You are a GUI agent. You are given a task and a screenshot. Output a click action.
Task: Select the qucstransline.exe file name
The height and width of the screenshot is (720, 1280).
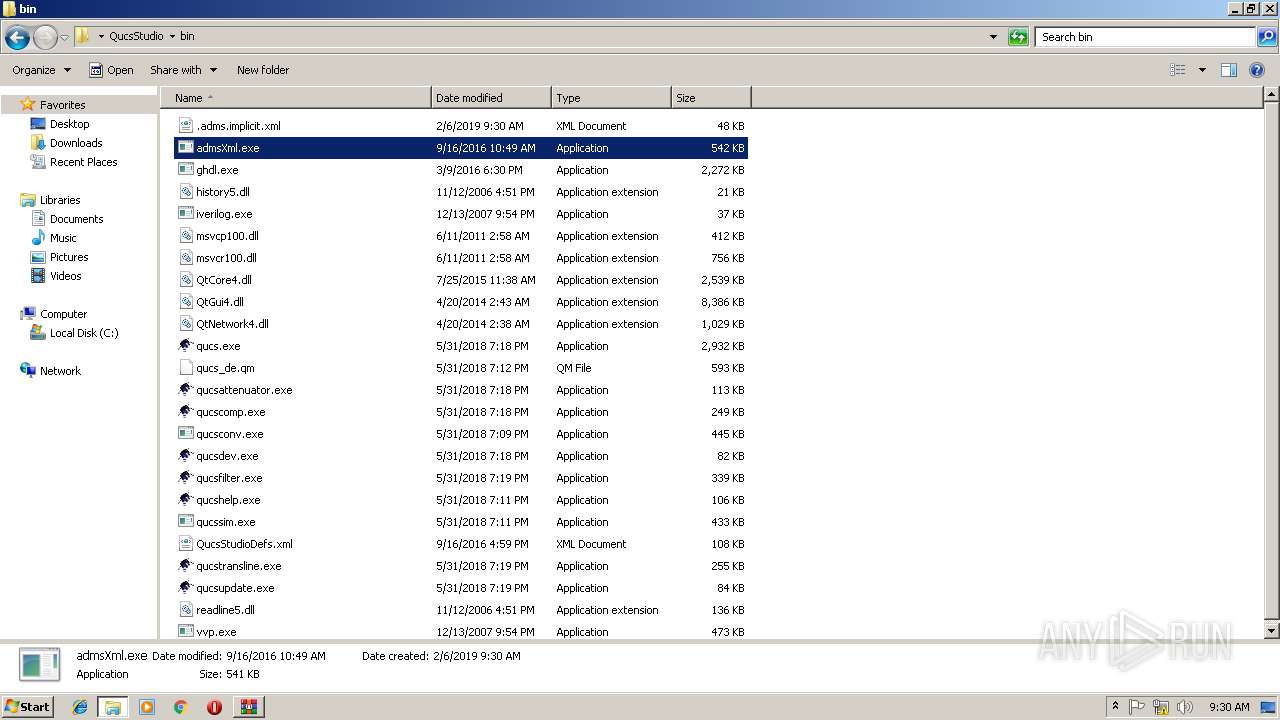tap(239, 566)
